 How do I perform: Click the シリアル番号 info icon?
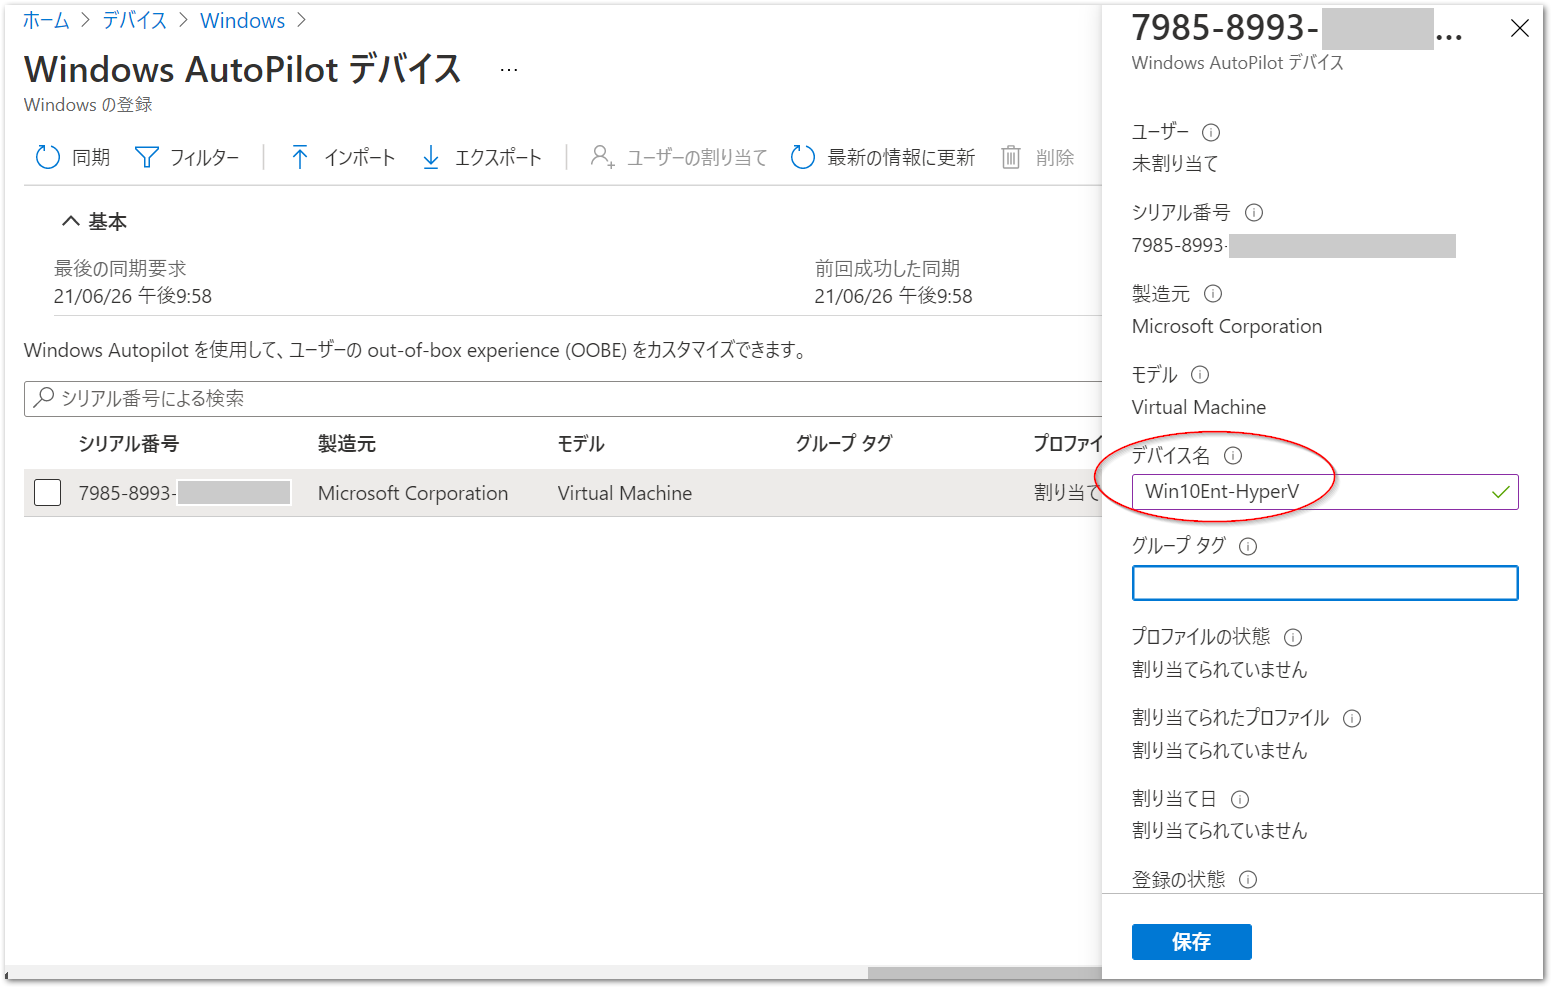click(x=1254, y=212)
